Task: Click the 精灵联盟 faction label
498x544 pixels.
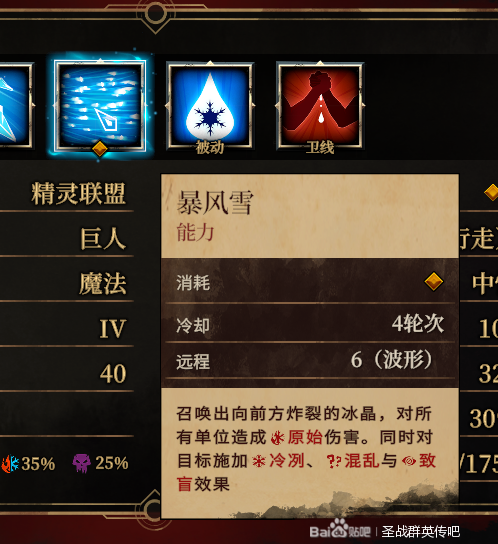Action: (x=78, y=194)
